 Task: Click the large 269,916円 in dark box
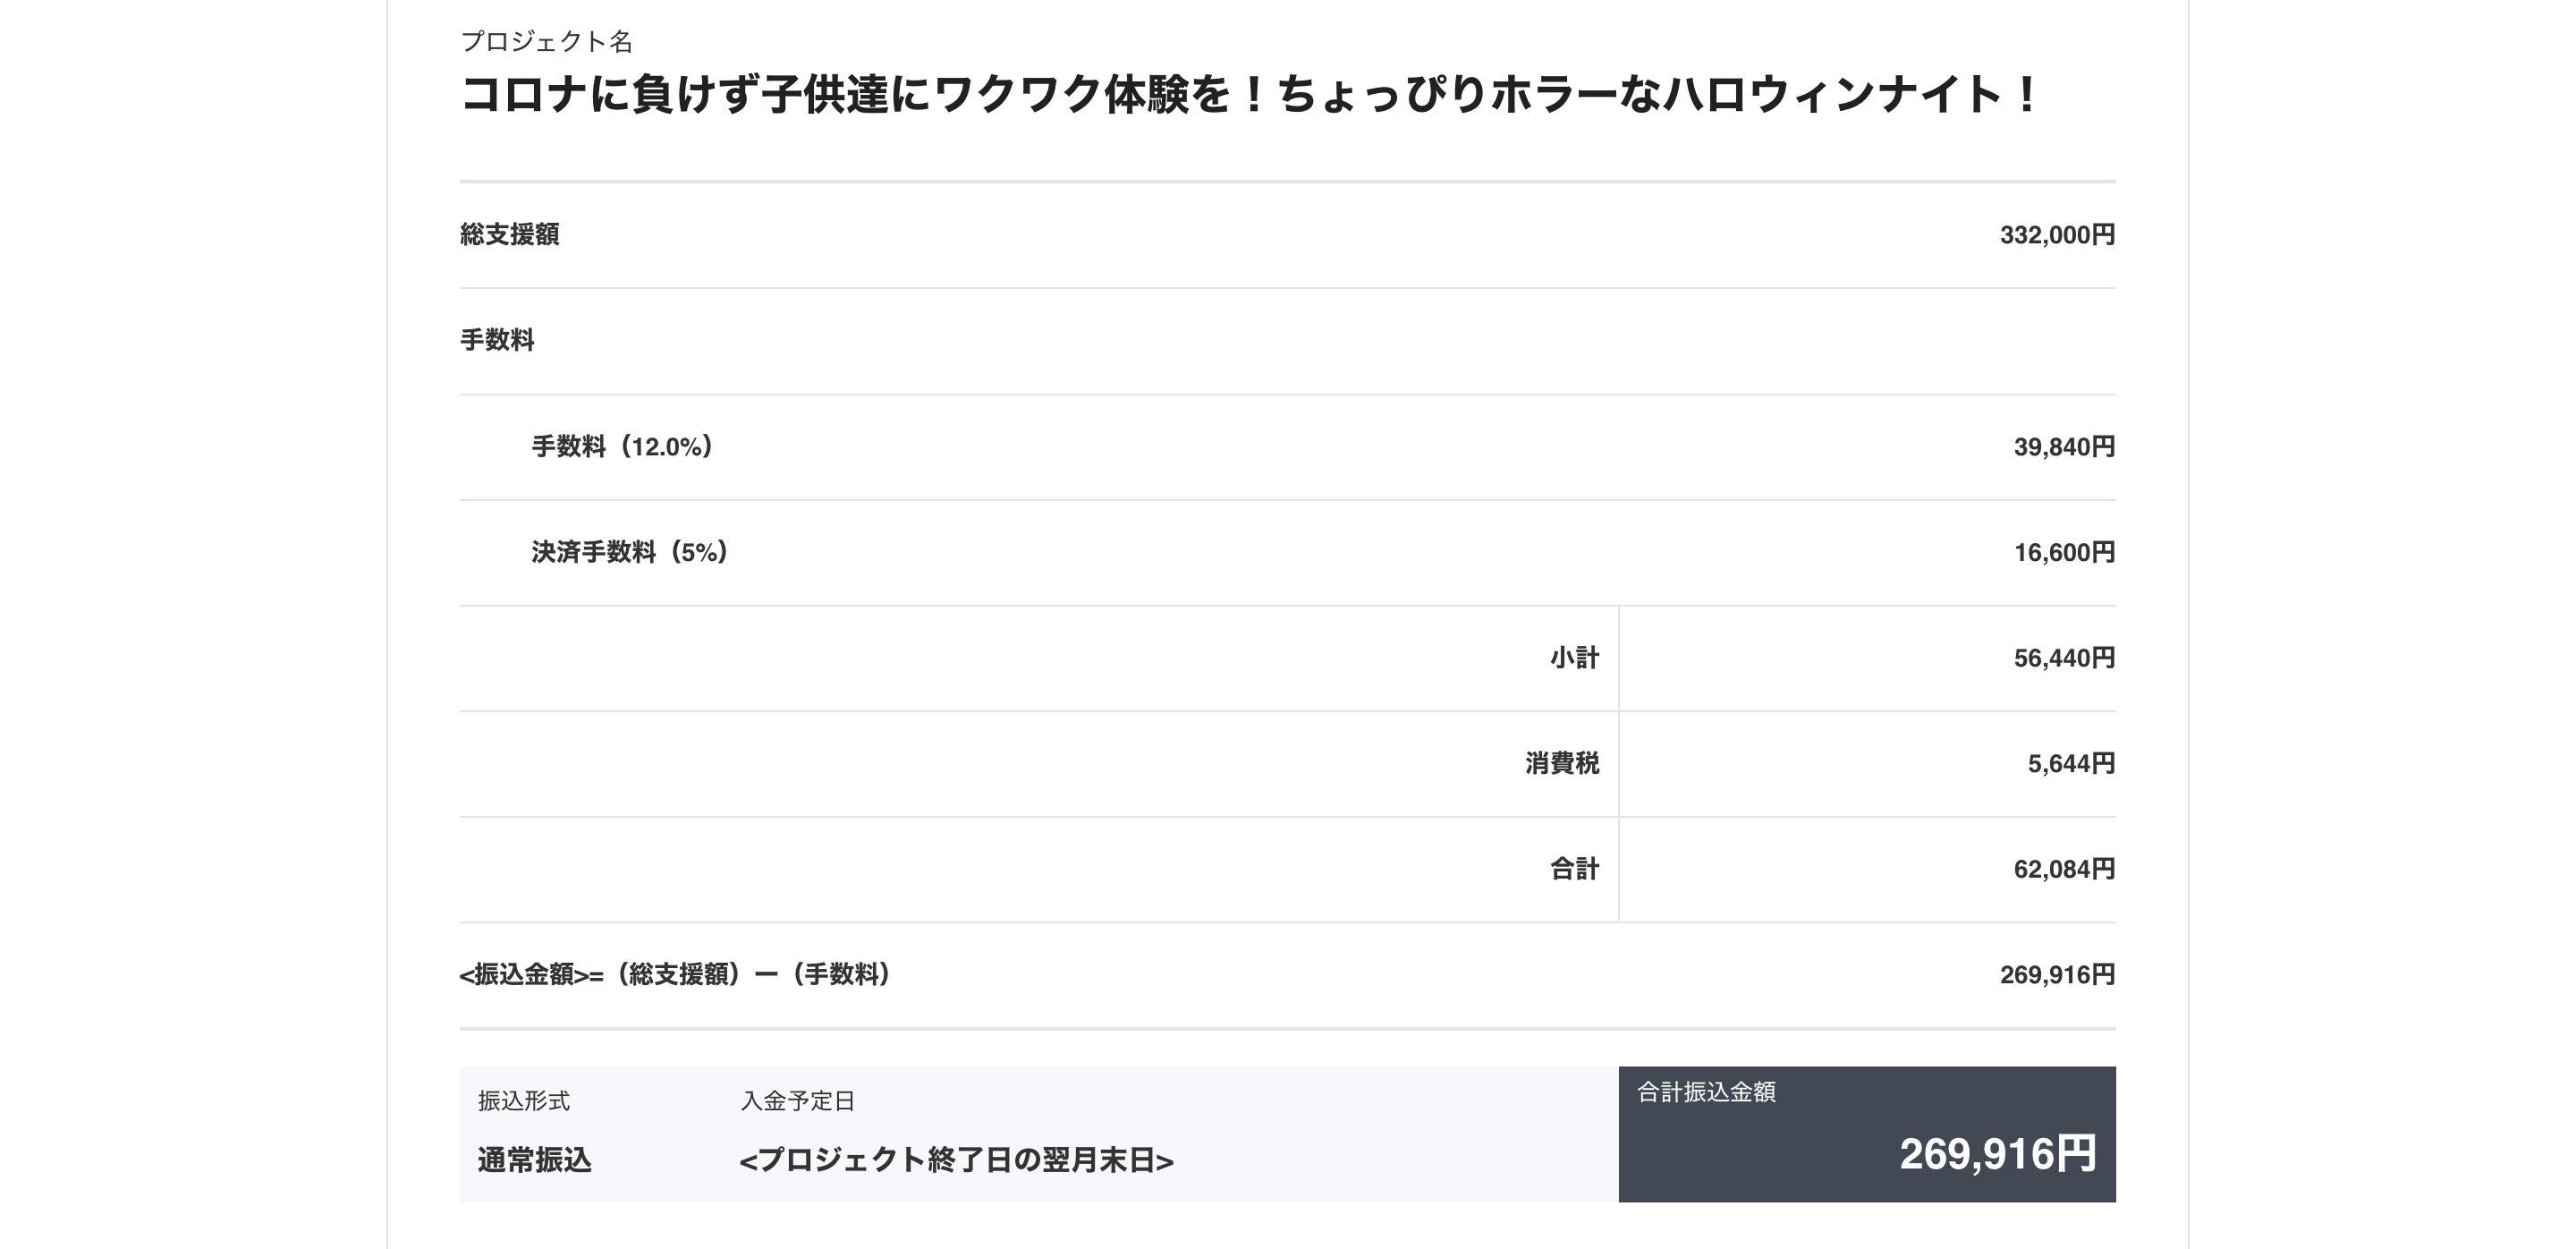tap(1997, 1154)
